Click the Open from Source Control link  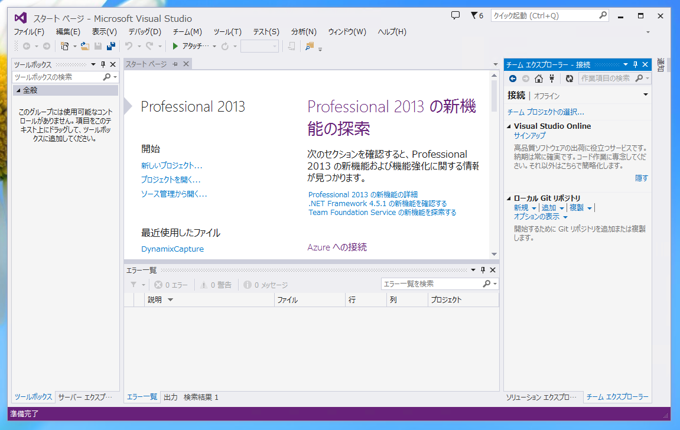[174, 194]
